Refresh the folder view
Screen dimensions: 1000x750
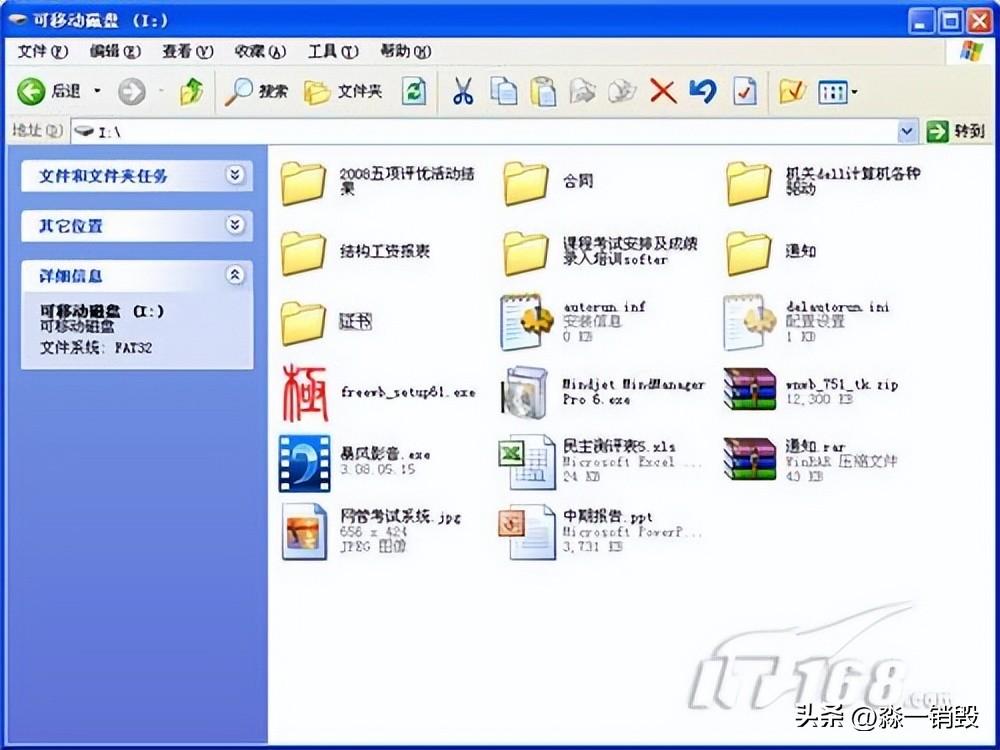coord(414,91)
